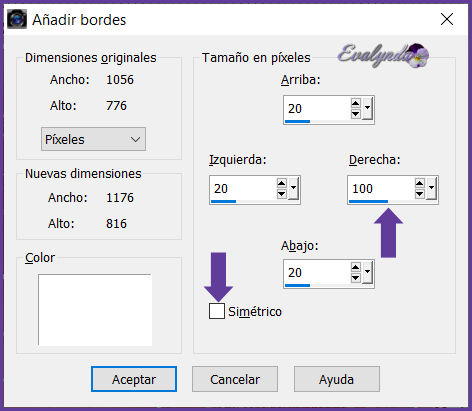Screen dimensions: 472x411
Task: Increase the Arriba value with up arrow
Action: tap(356, 103)
